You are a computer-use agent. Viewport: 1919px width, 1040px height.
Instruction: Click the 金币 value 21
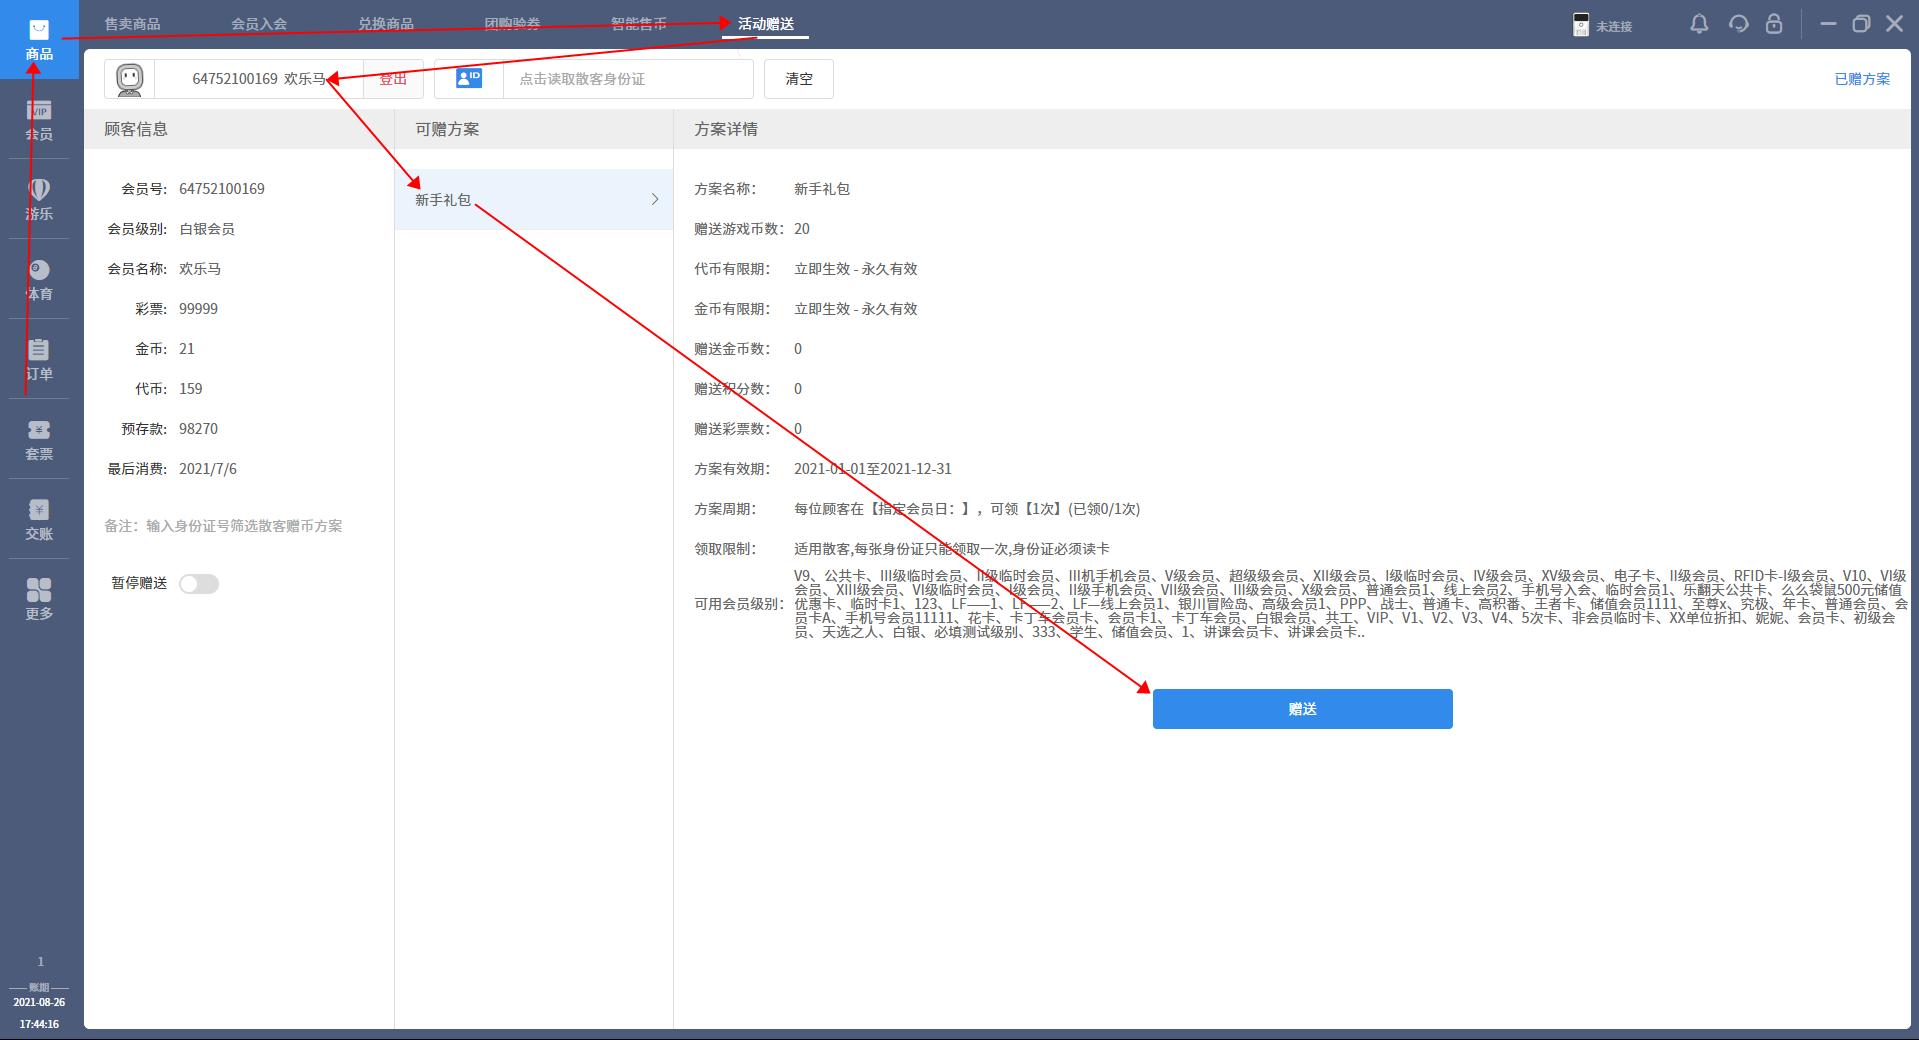[187, 349]
